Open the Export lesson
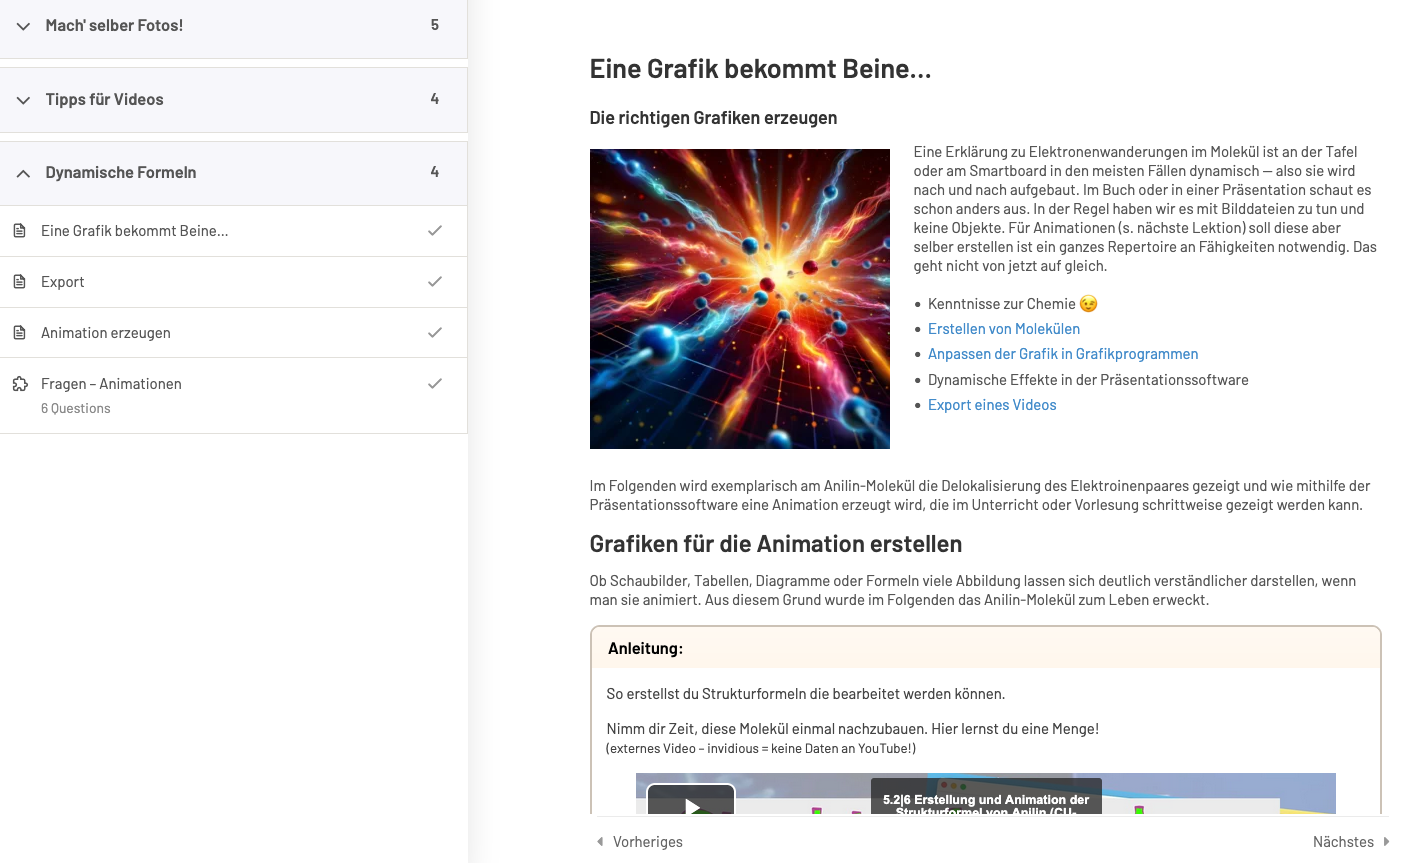The image size is (1412, 863). click(63, 282)
